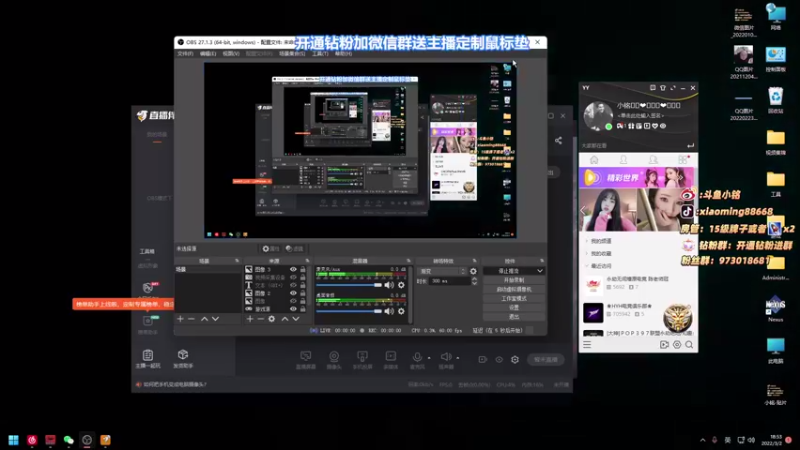Screen dimensions: 800x450
Task: Open the 帮助 menu in OBS
Action: [x=343, y=54]
